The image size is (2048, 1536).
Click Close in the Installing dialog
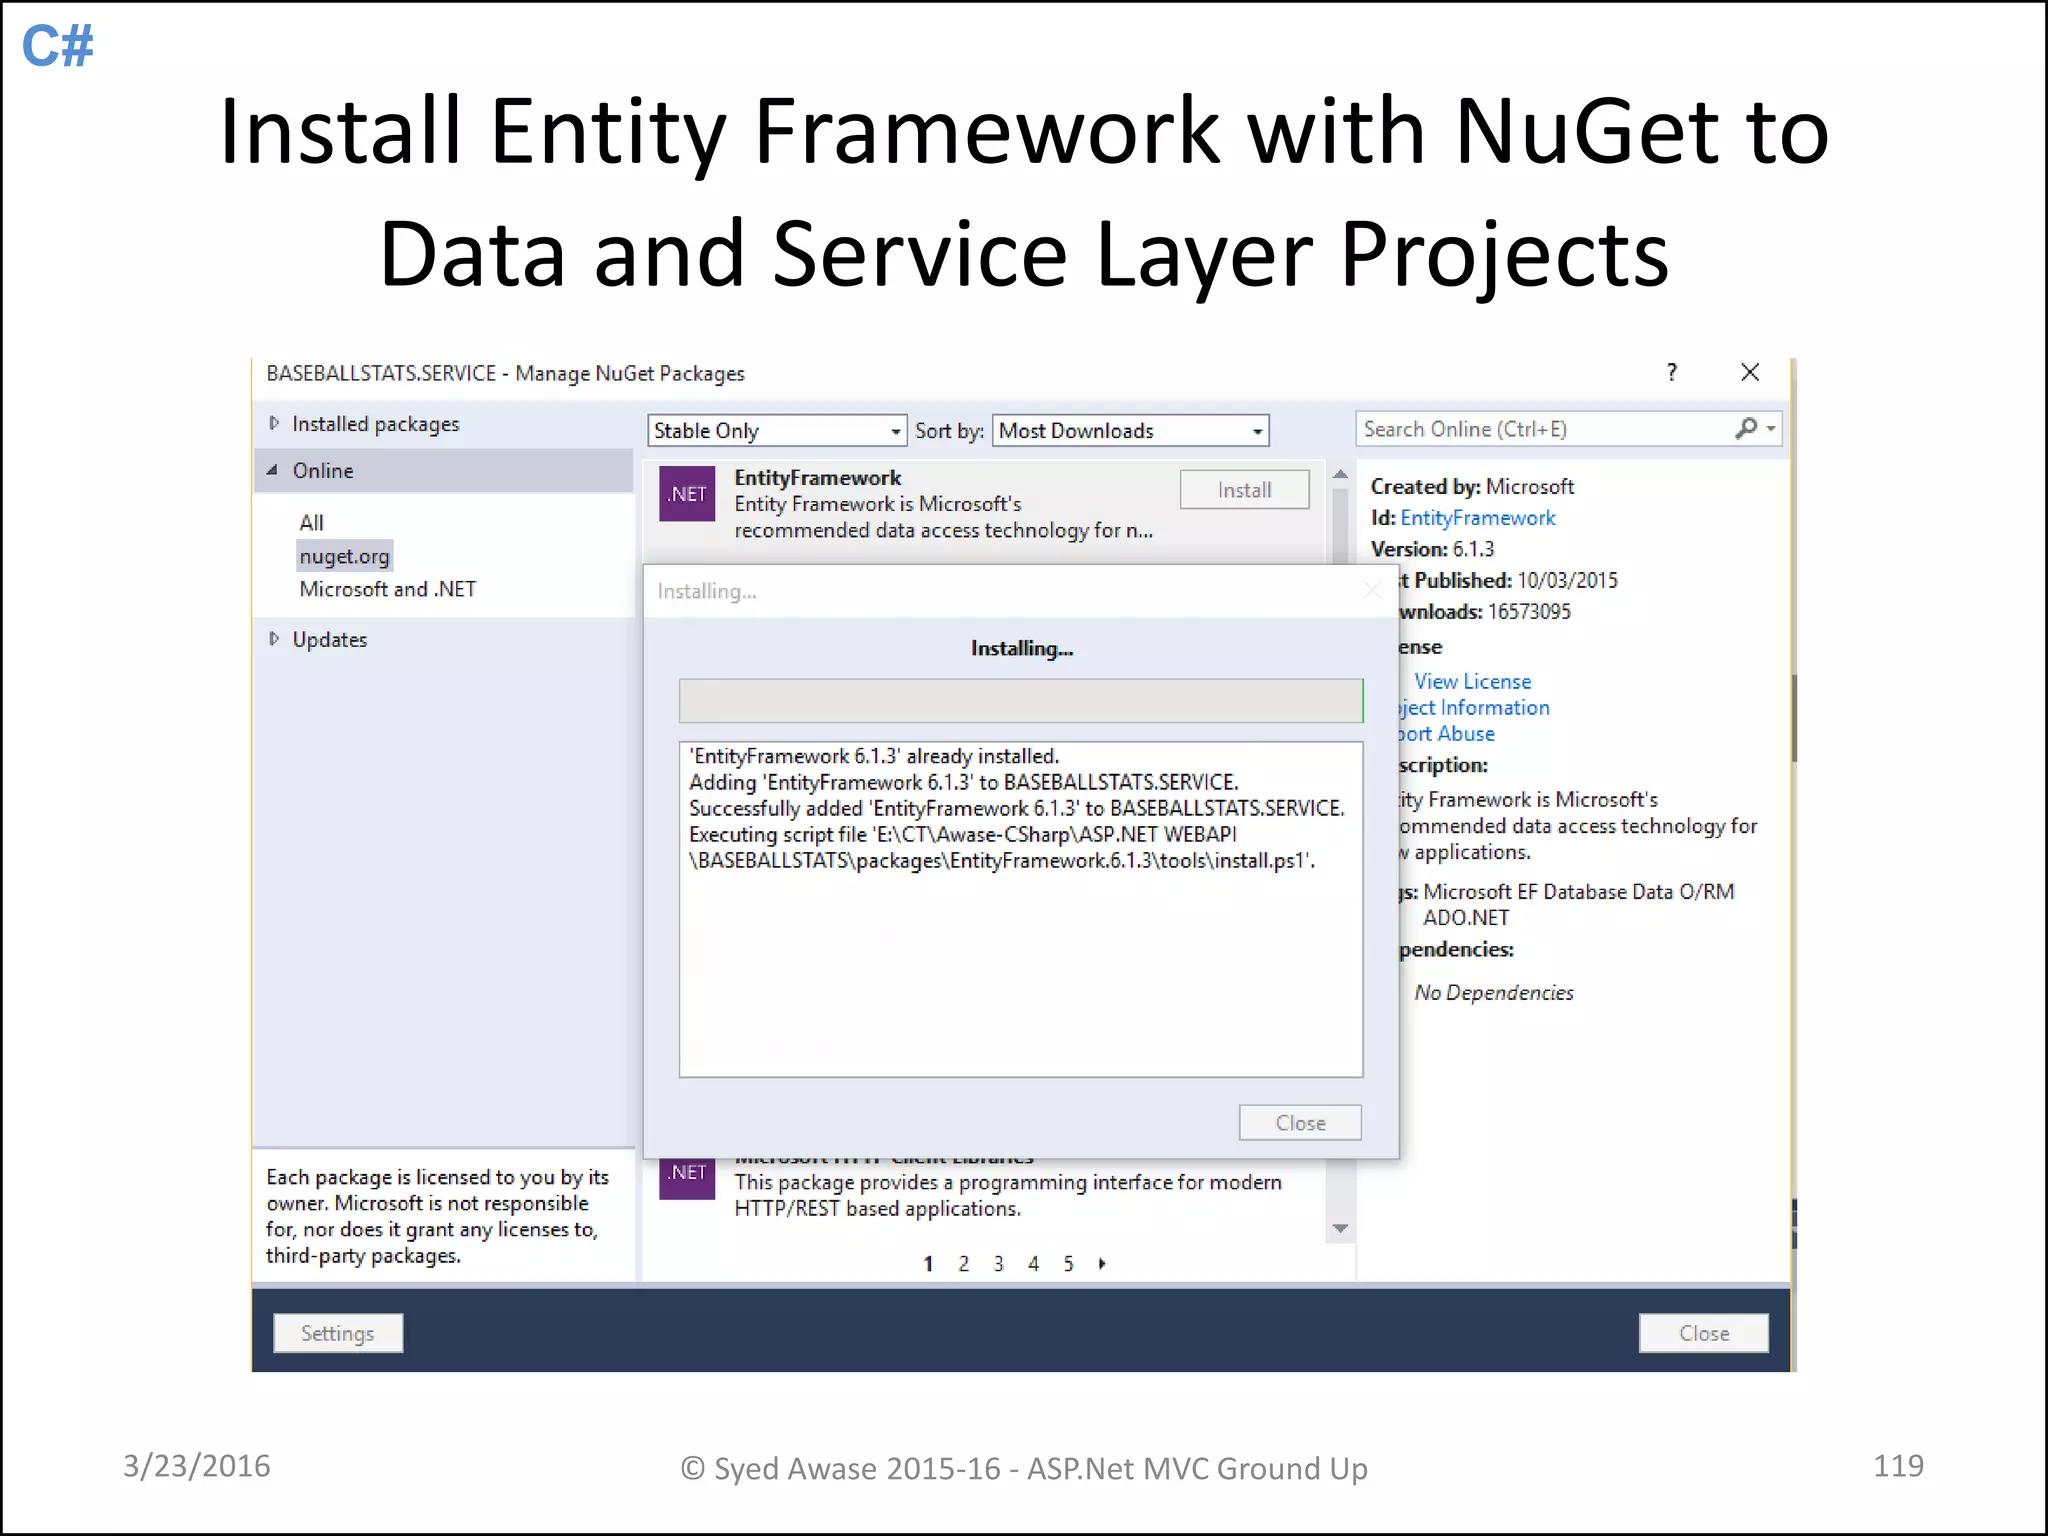pos(1300,1123)
